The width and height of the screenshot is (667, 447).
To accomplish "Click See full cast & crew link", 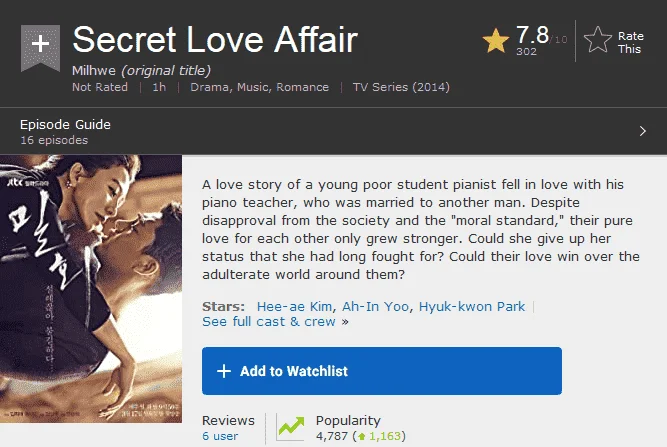I will pos(269,322).
